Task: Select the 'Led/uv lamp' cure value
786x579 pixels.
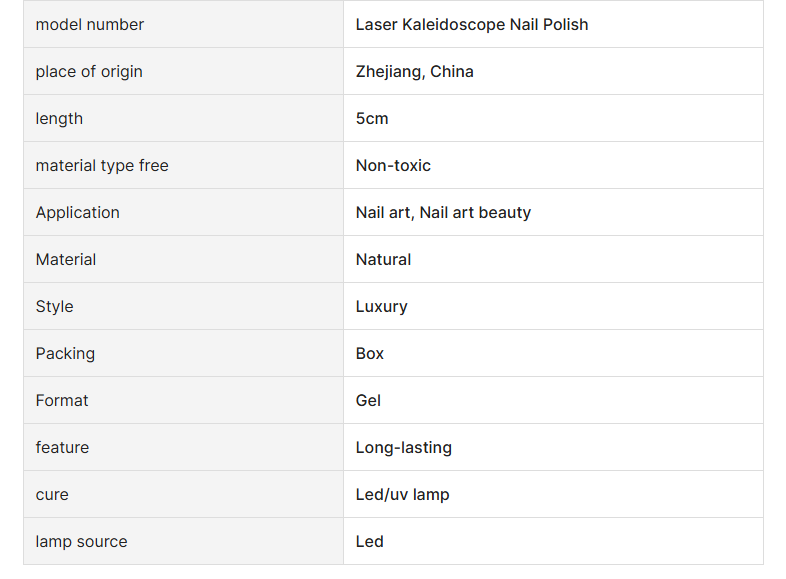Action: (x=403, y=494)
